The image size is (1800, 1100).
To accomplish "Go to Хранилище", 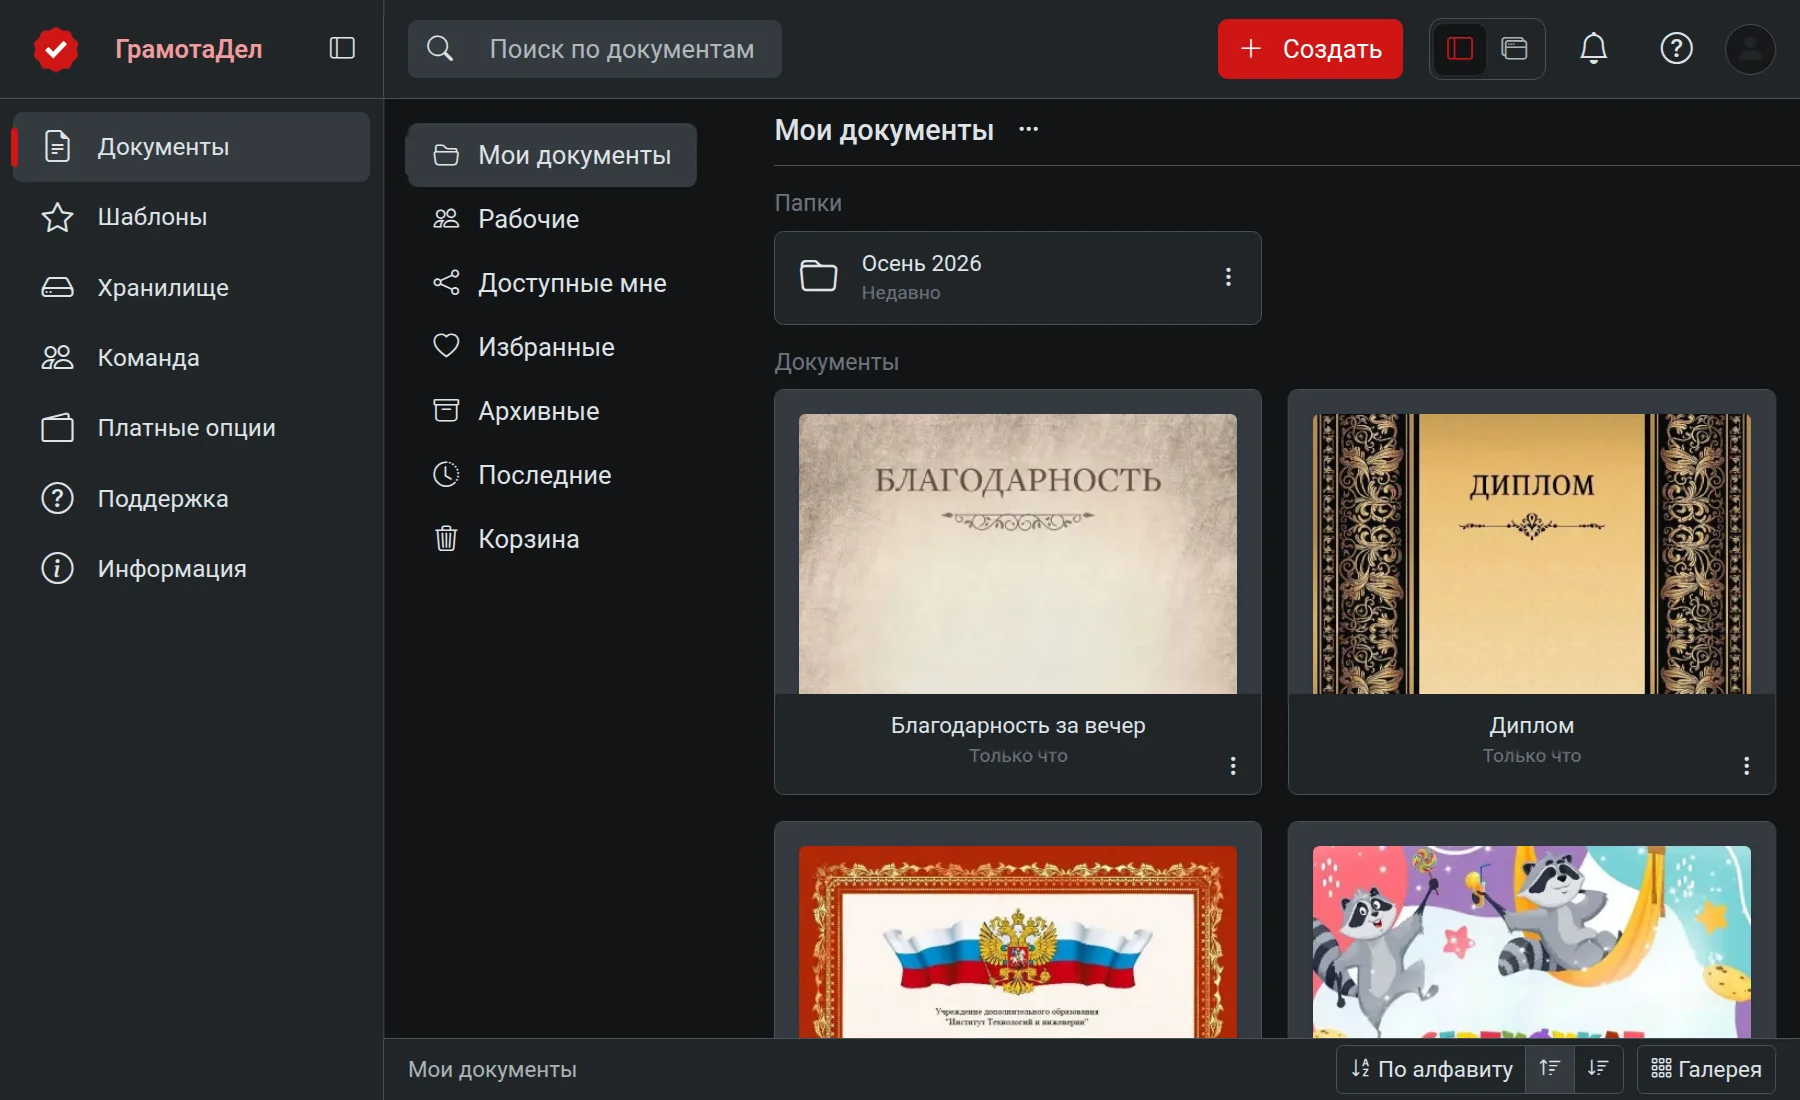I will pos(191,288).
